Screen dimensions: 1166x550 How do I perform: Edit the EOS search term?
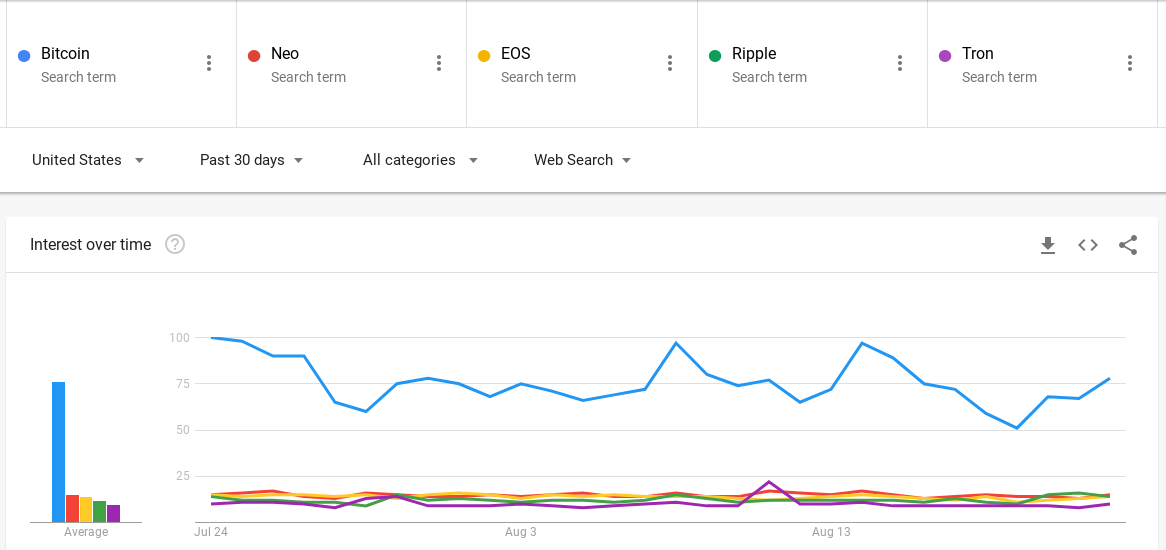515,54
